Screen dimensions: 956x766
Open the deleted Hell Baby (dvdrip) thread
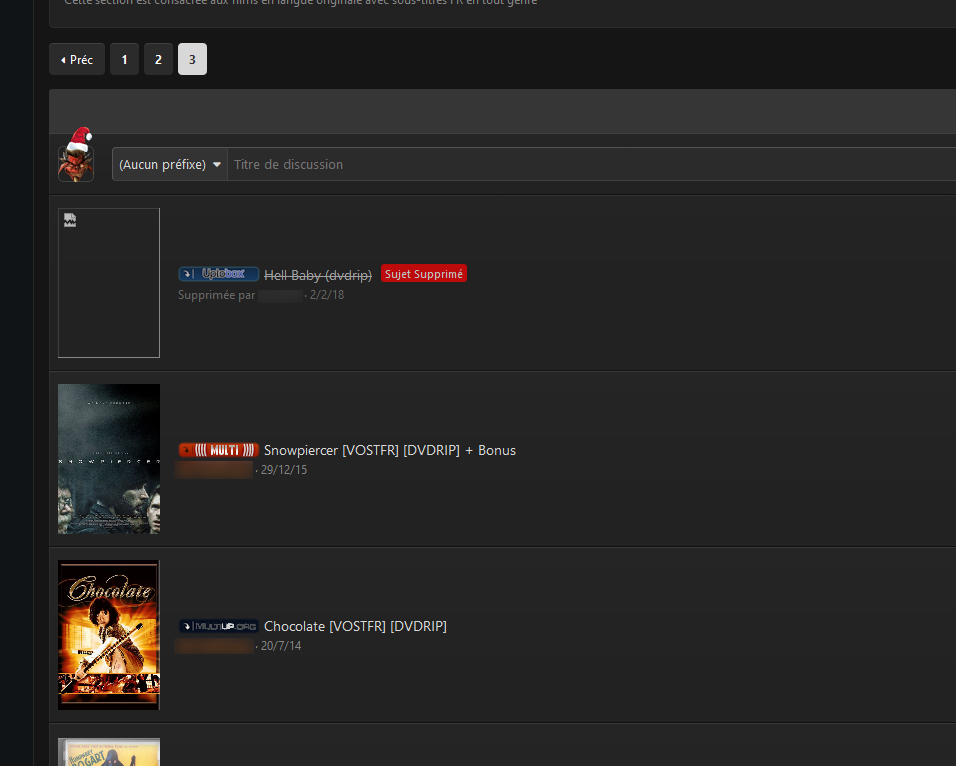click(318, 275)
